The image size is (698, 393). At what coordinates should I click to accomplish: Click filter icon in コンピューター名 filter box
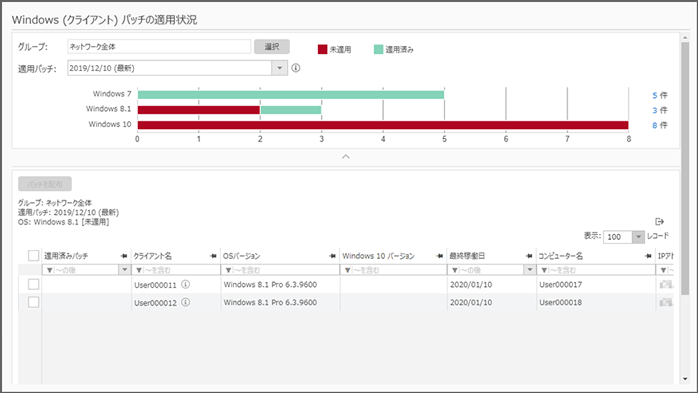point(544,270)
